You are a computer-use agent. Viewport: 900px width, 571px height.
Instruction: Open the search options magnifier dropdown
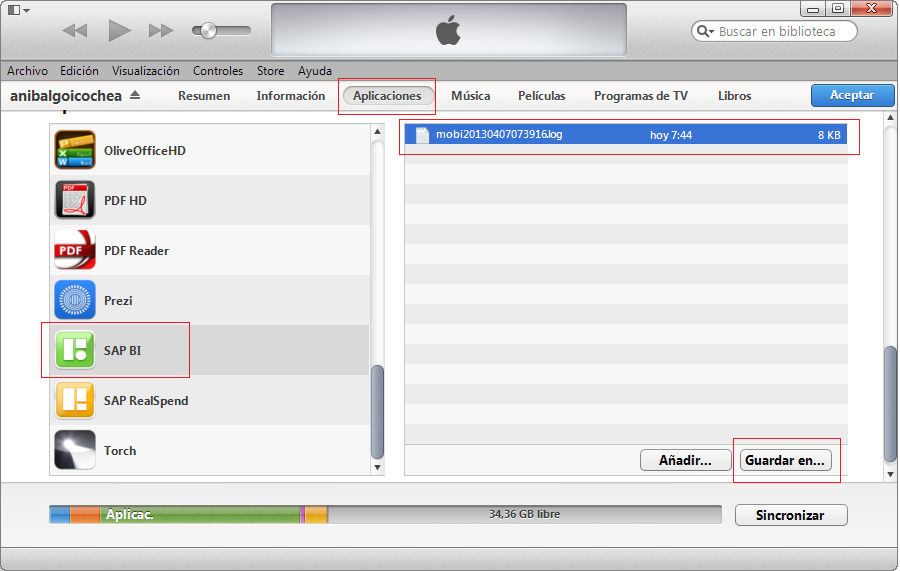click(x=706, y=32)
